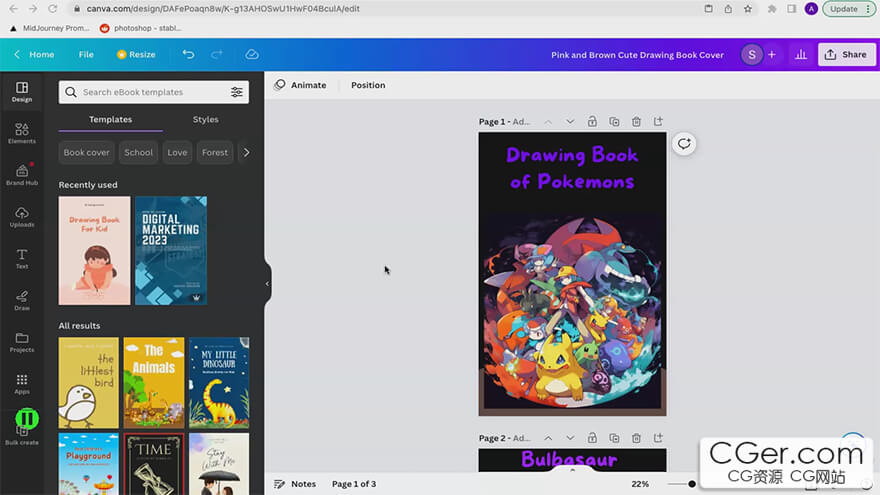Lock Page 1 with padlock icon
This screenshot has height=495, width=880.
point(592,121)
